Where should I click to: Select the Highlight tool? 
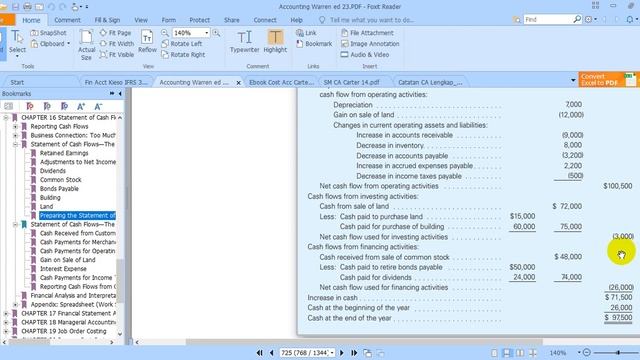point(275,41)
